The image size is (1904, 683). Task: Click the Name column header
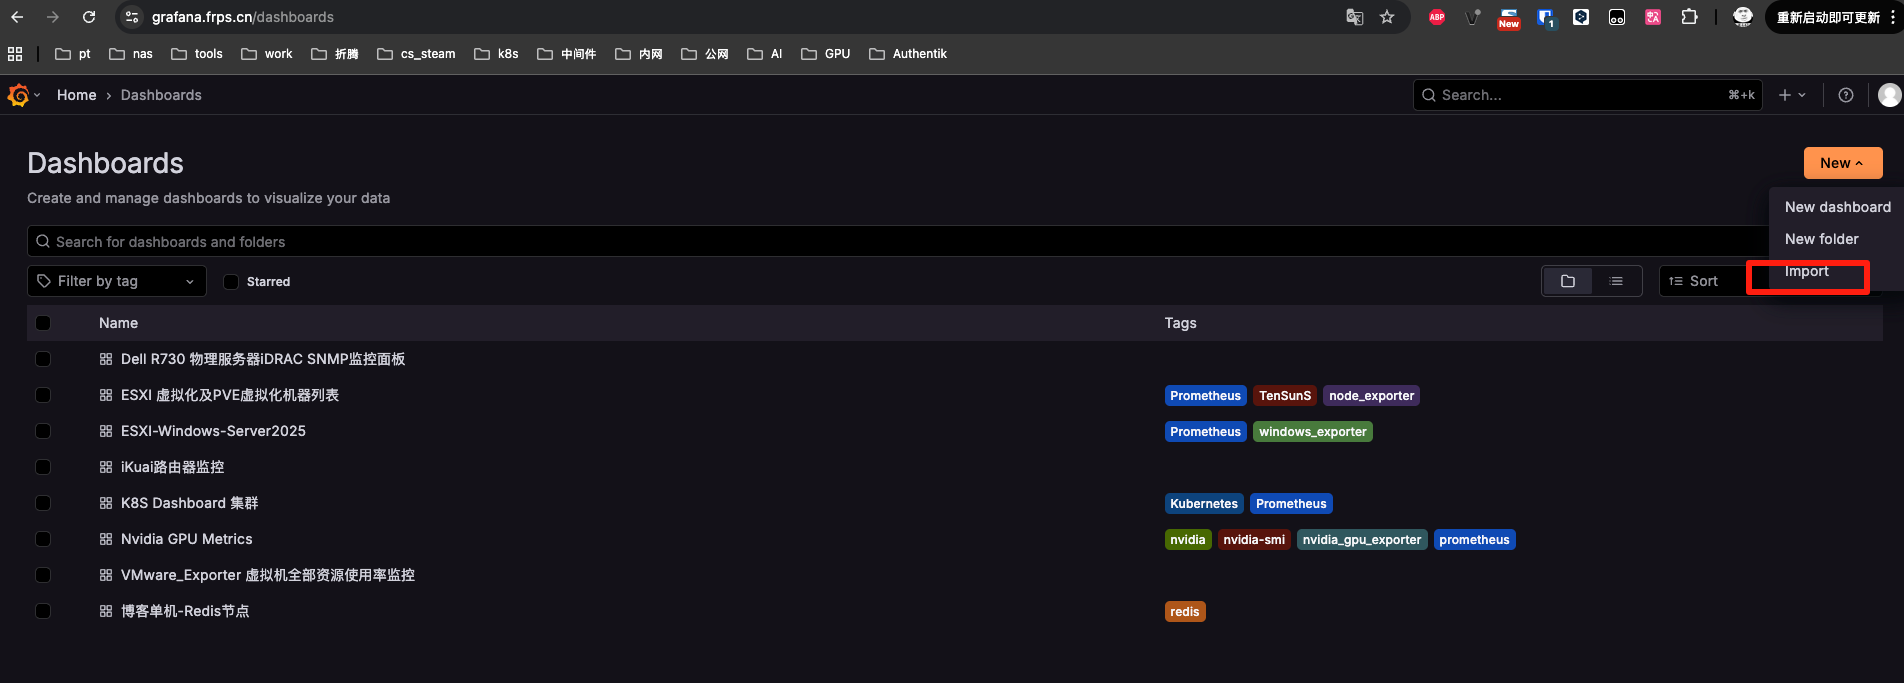point(118,323)
